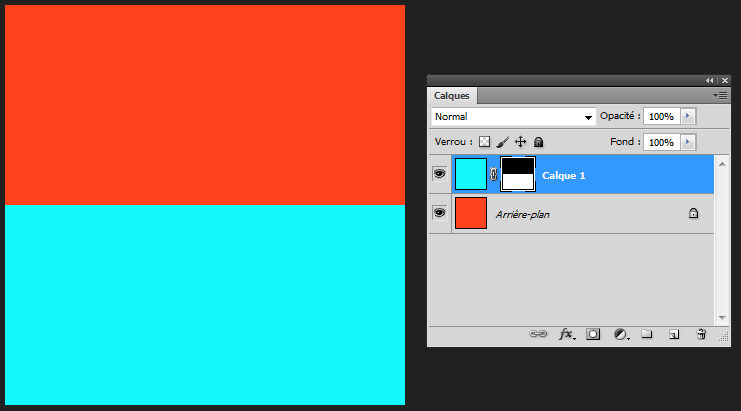Click the panel resize grip corner
This screenshot has width=741, height=411.
click(x=724, y=336)
